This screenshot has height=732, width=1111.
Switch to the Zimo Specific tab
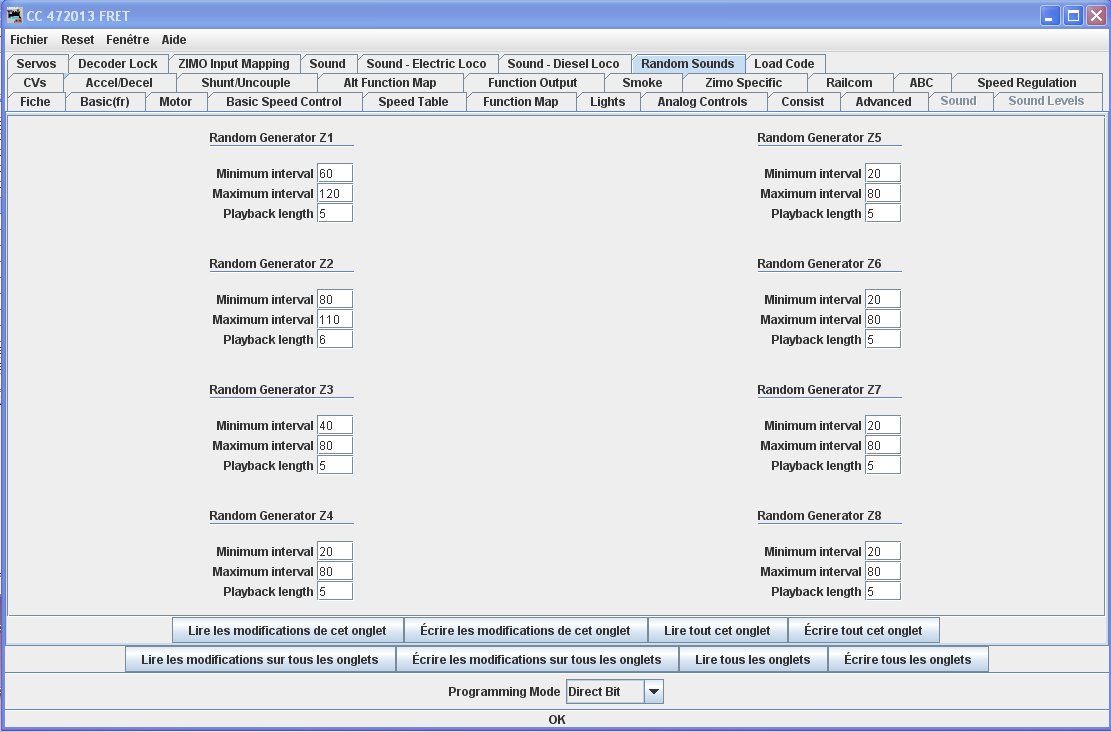tap(743, 83)
